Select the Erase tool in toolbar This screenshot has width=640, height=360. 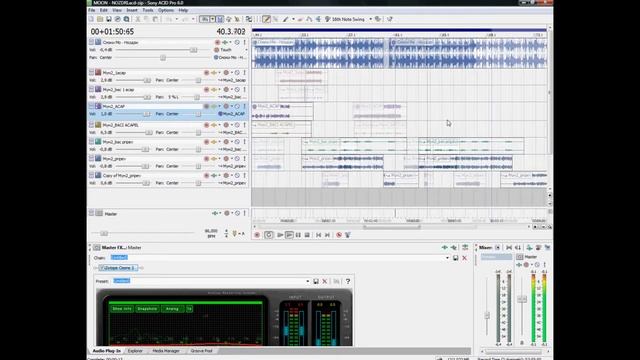coord(300,19)
